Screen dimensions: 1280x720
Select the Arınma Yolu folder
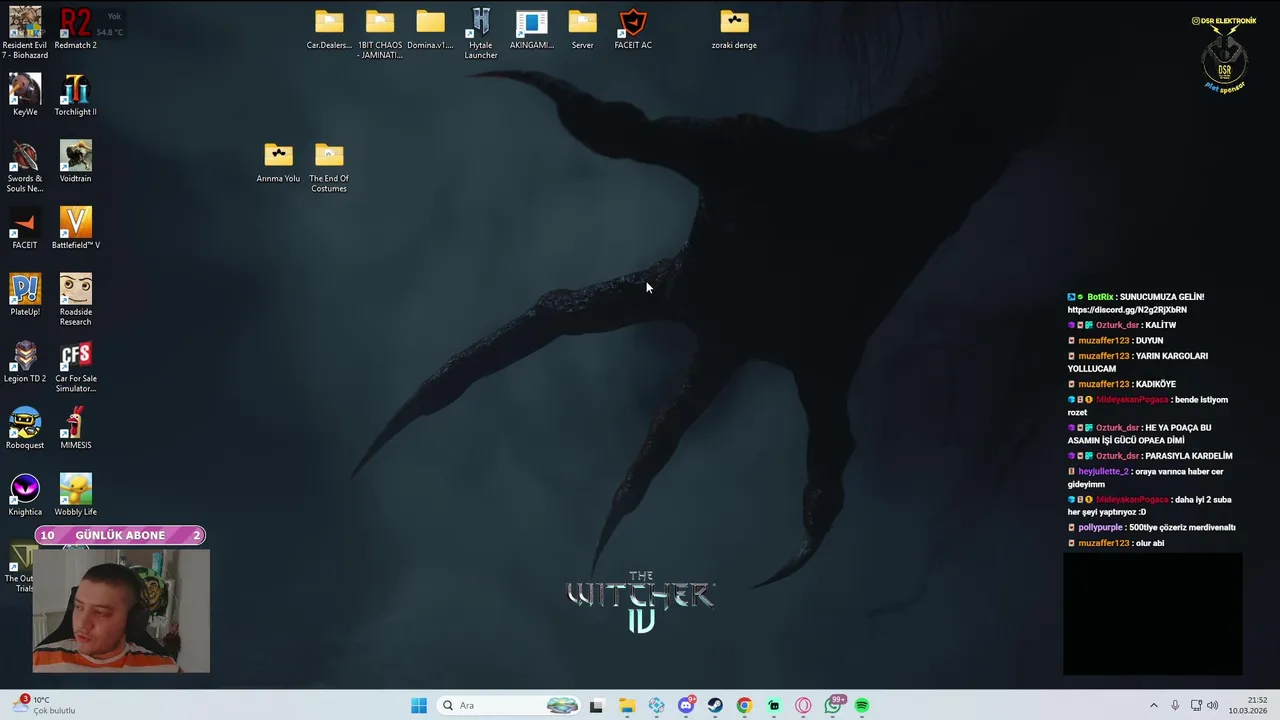point(278,162)
